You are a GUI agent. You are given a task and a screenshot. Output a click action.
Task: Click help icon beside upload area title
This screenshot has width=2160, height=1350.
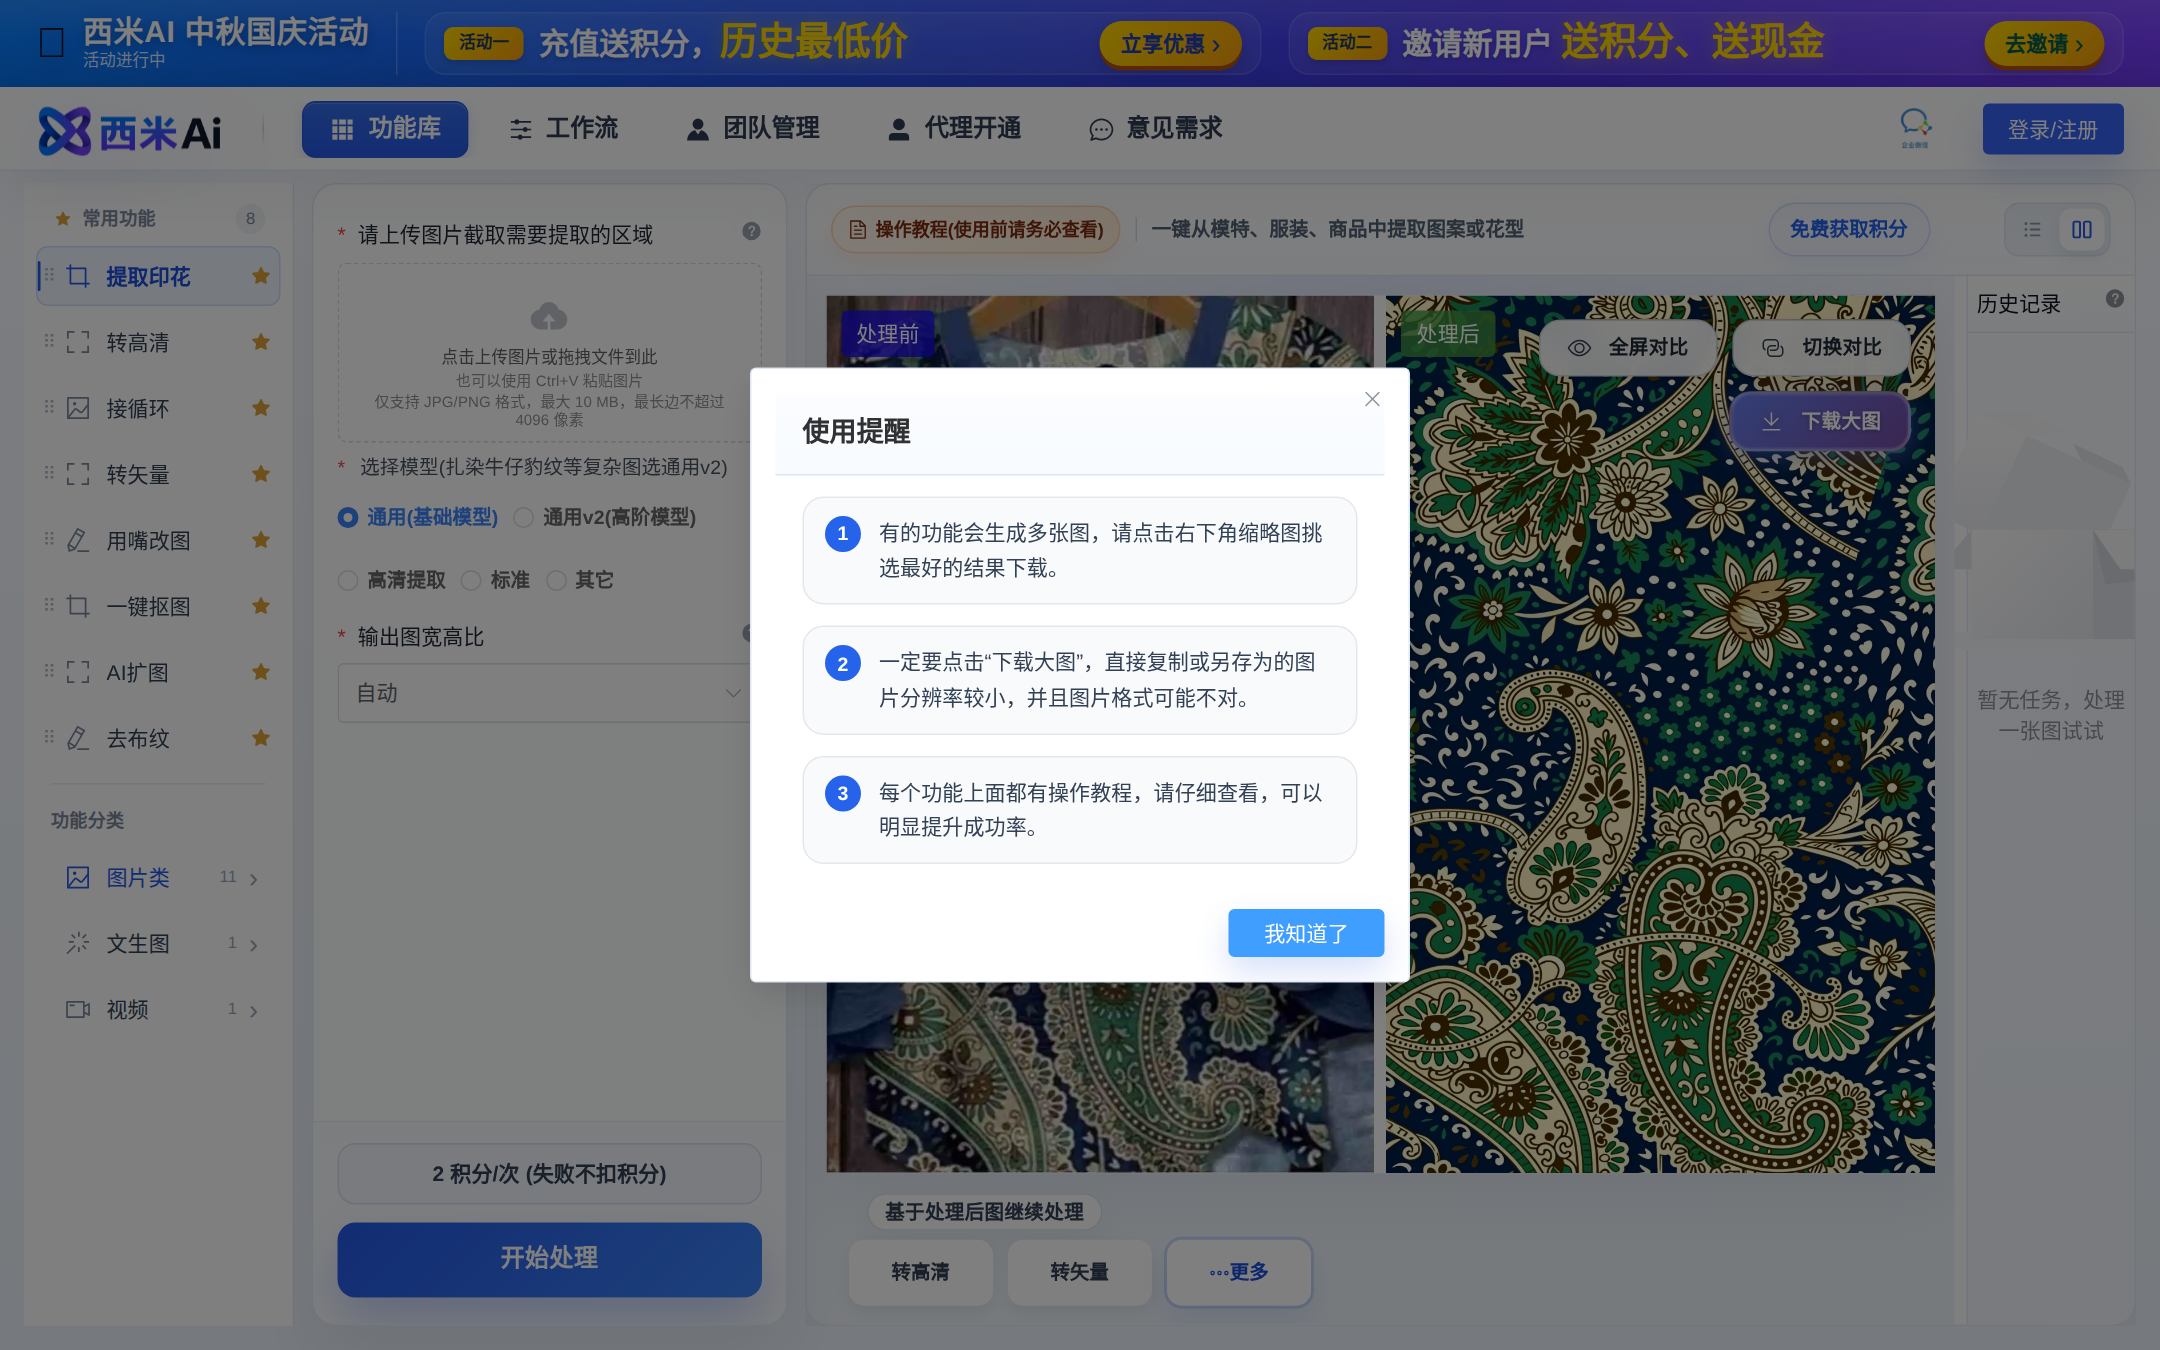coord(751,231)
